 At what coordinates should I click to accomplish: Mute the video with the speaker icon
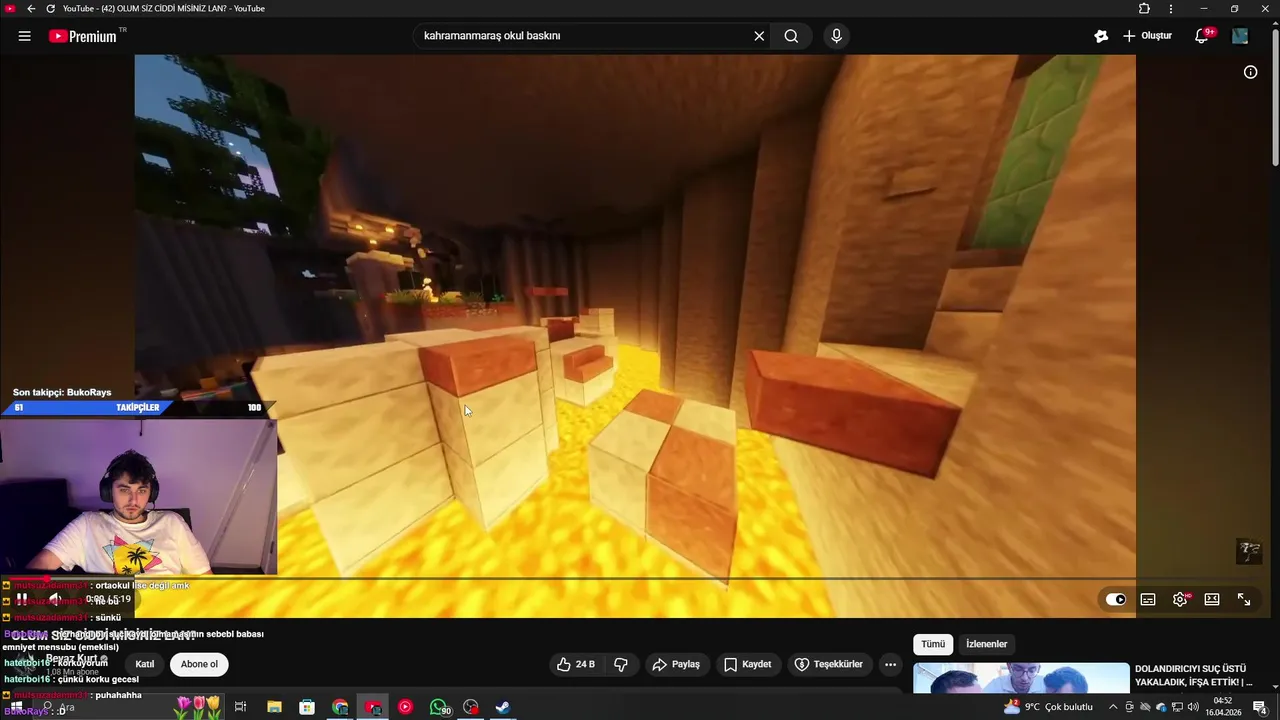55,599
